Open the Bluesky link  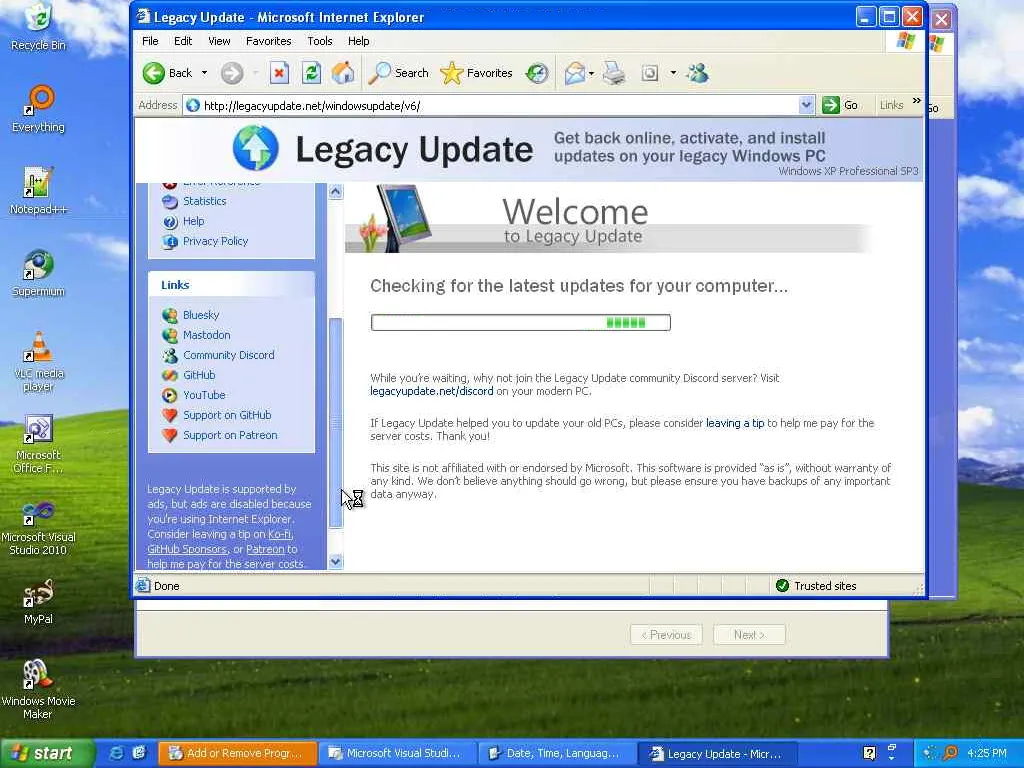(x=201, y=315)
